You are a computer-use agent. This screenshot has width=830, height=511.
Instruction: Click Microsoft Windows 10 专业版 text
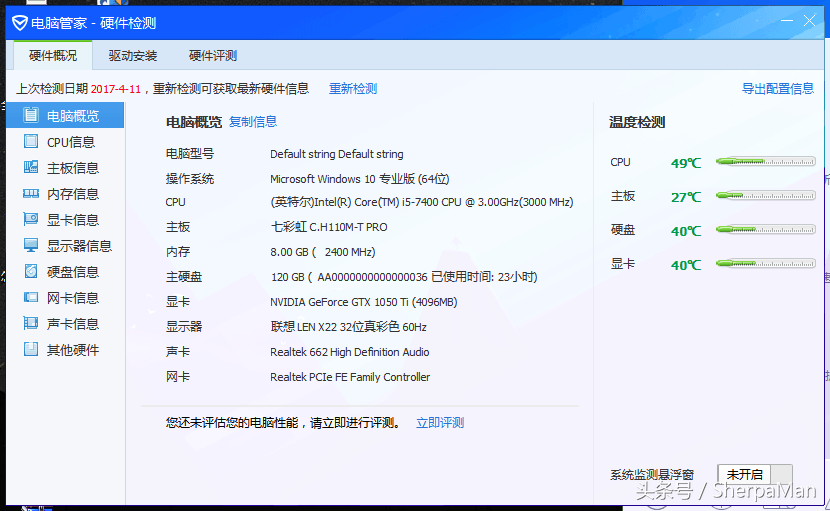coord(359,179)
